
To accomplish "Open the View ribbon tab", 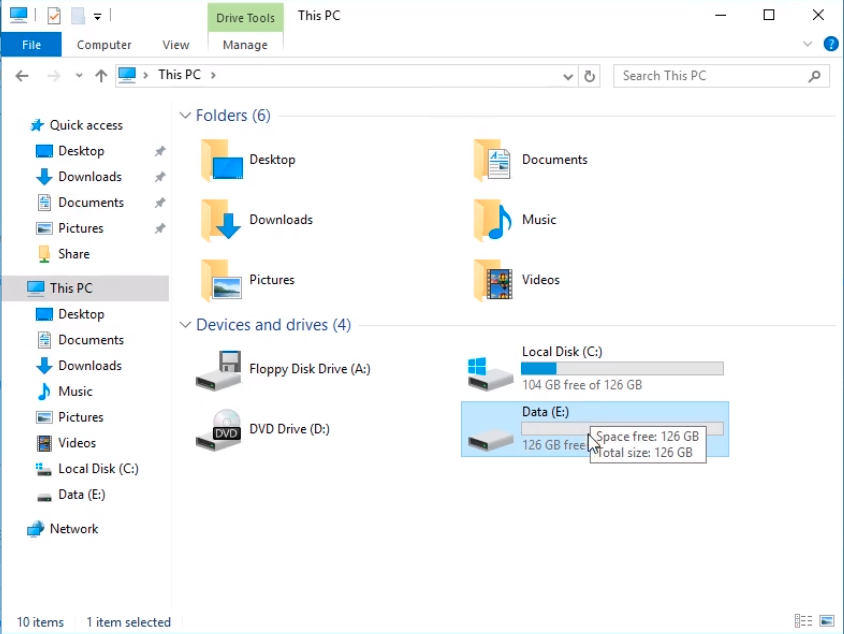I will pyautogui.click(x=176, y=45).
